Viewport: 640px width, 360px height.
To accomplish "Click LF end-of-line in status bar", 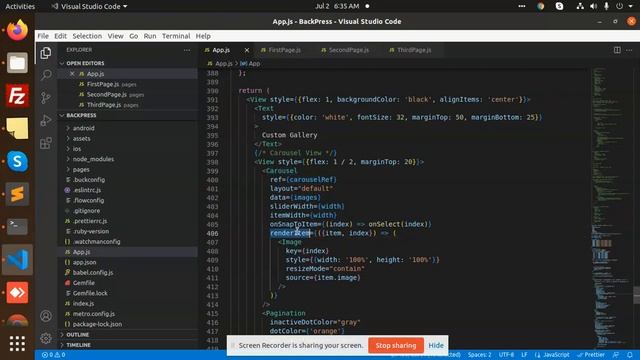I will [x=524, y=355].
